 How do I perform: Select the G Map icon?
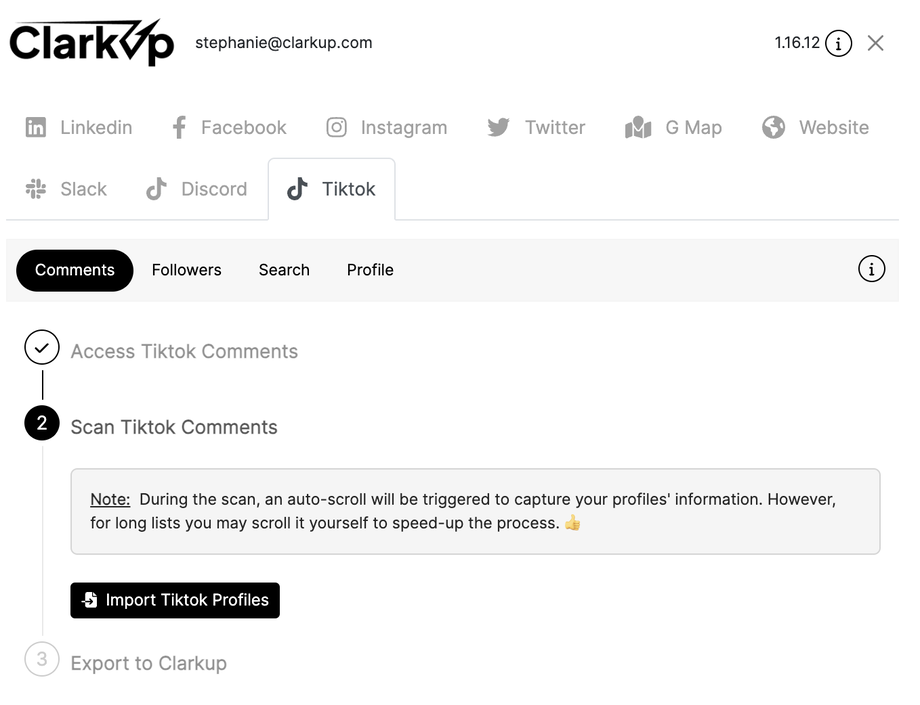click(x=638, y=128)
